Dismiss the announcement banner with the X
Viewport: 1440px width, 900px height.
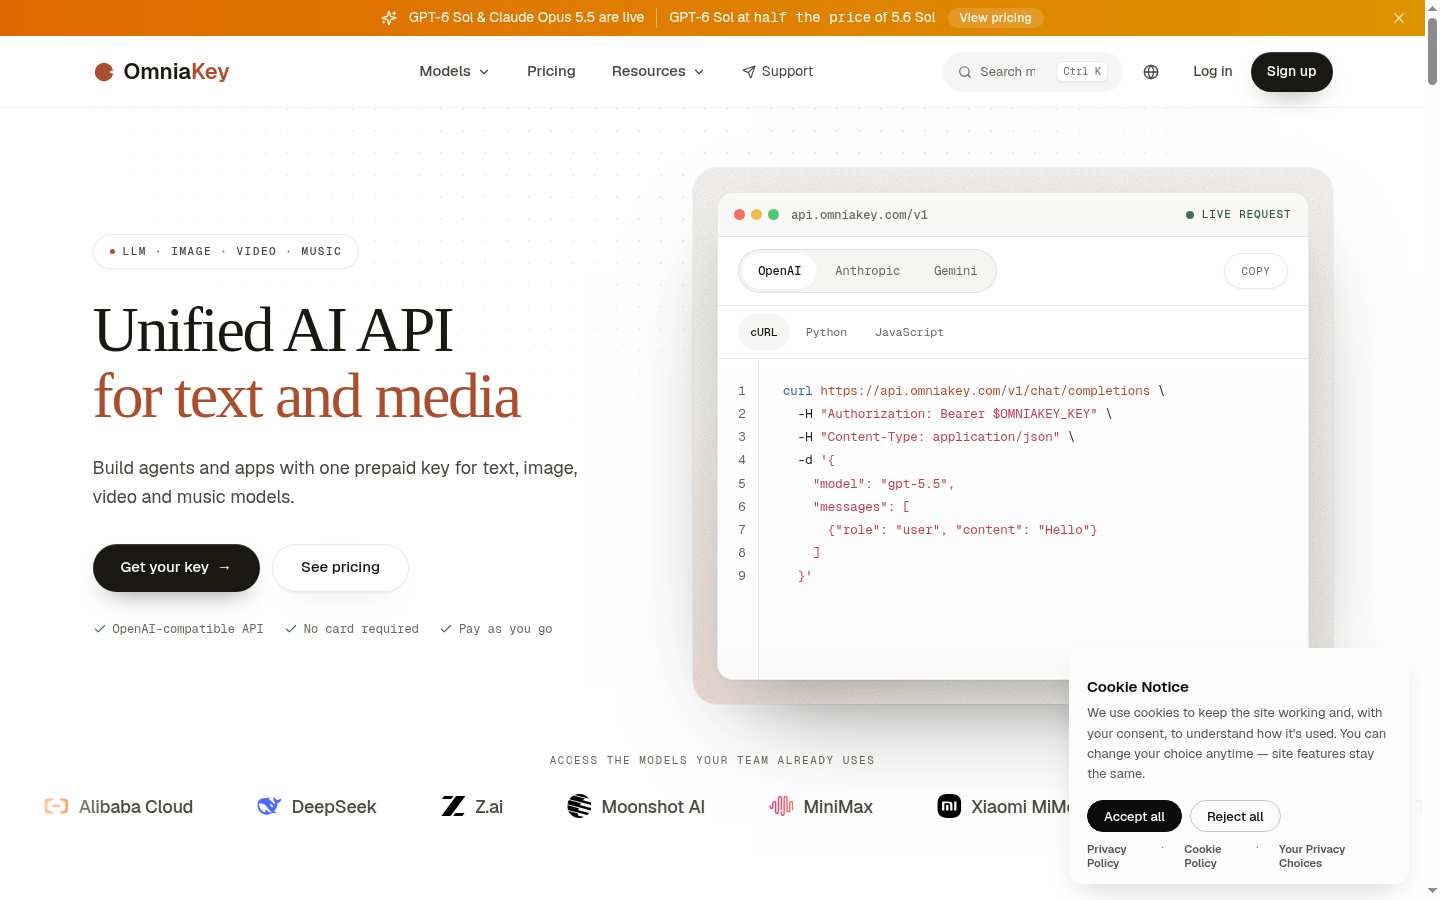point(1399,18)
